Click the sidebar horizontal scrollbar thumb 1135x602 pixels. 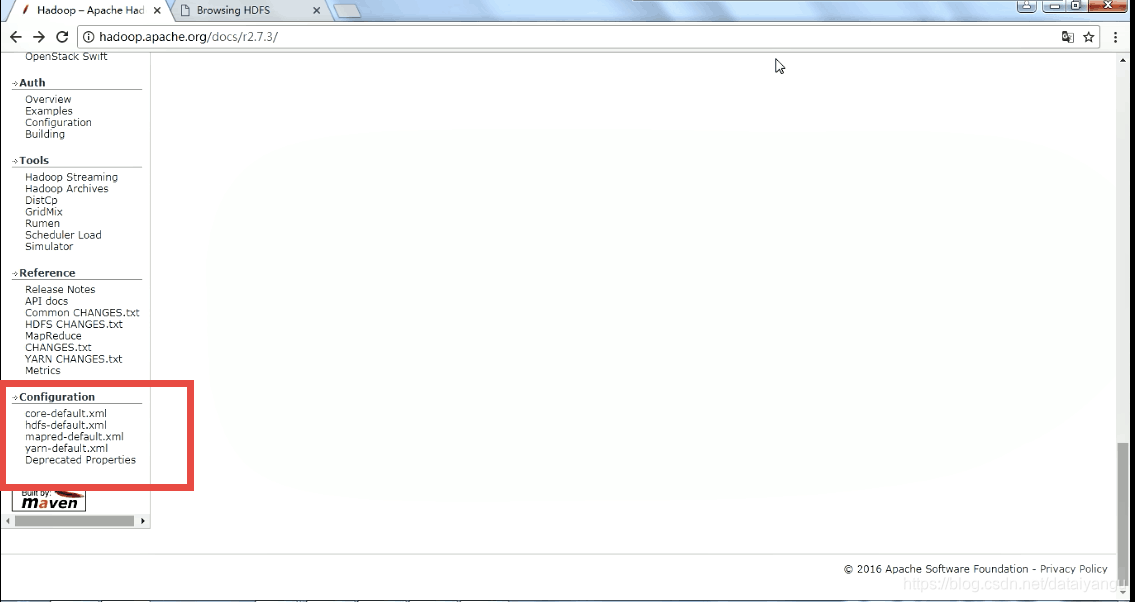74,521
